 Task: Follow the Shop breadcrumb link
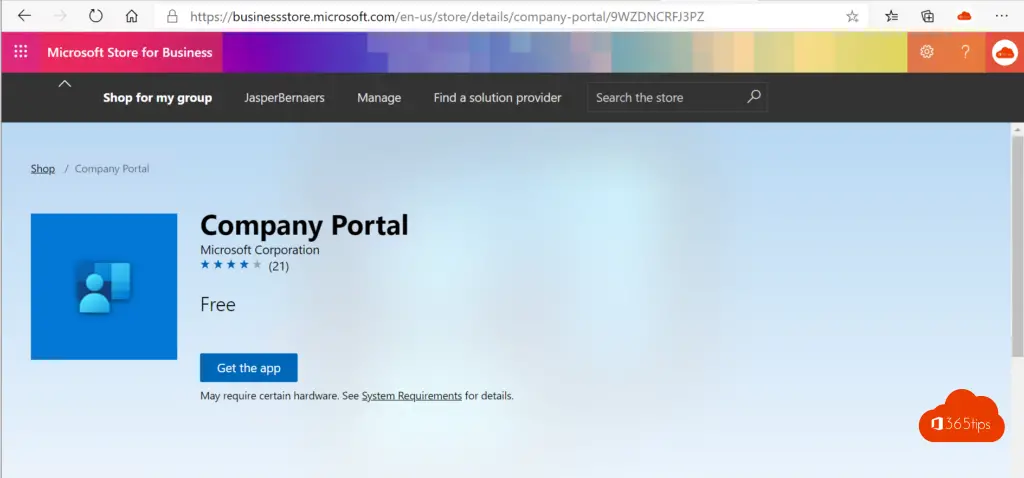click(x=42, y=168)
